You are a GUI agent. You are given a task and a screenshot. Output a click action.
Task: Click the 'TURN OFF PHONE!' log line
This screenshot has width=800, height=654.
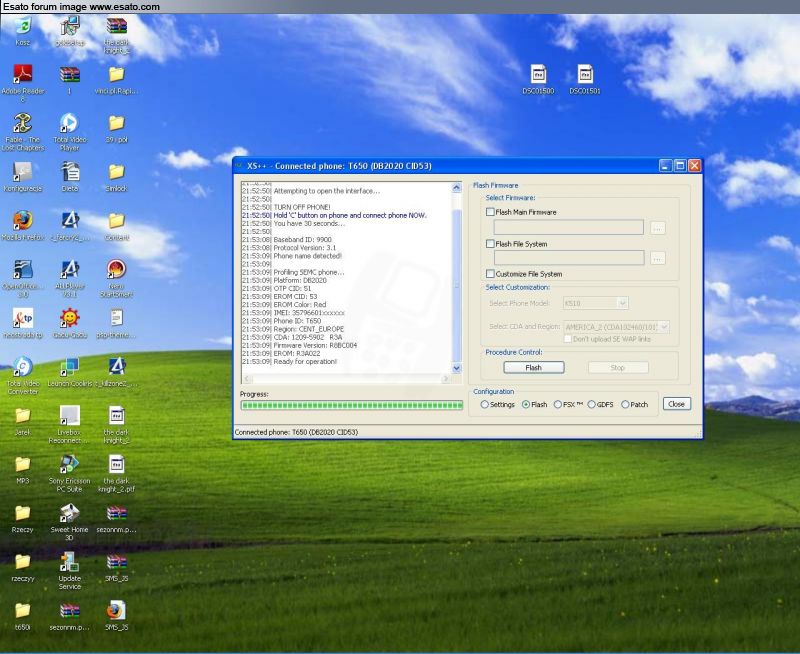click(302, 207)
